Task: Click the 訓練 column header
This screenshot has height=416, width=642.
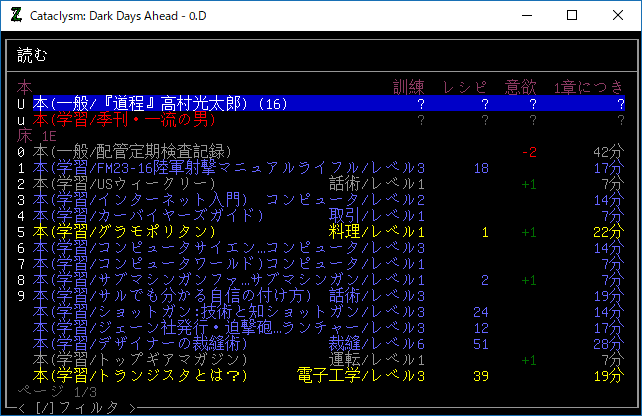Action: coord(410,87)
